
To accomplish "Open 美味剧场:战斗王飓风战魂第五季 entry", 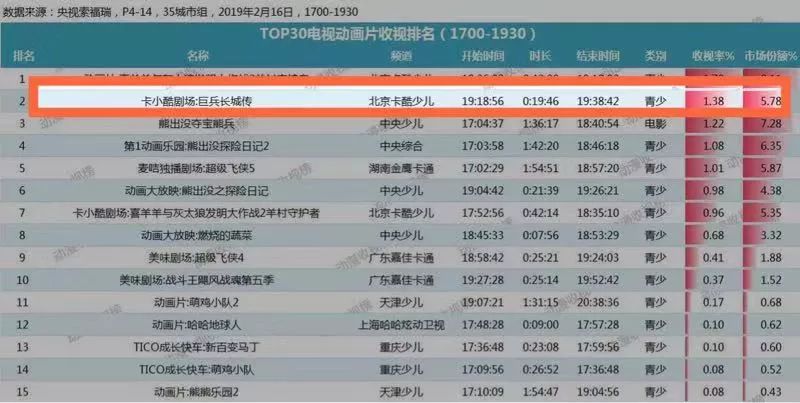I will (199, 279).
